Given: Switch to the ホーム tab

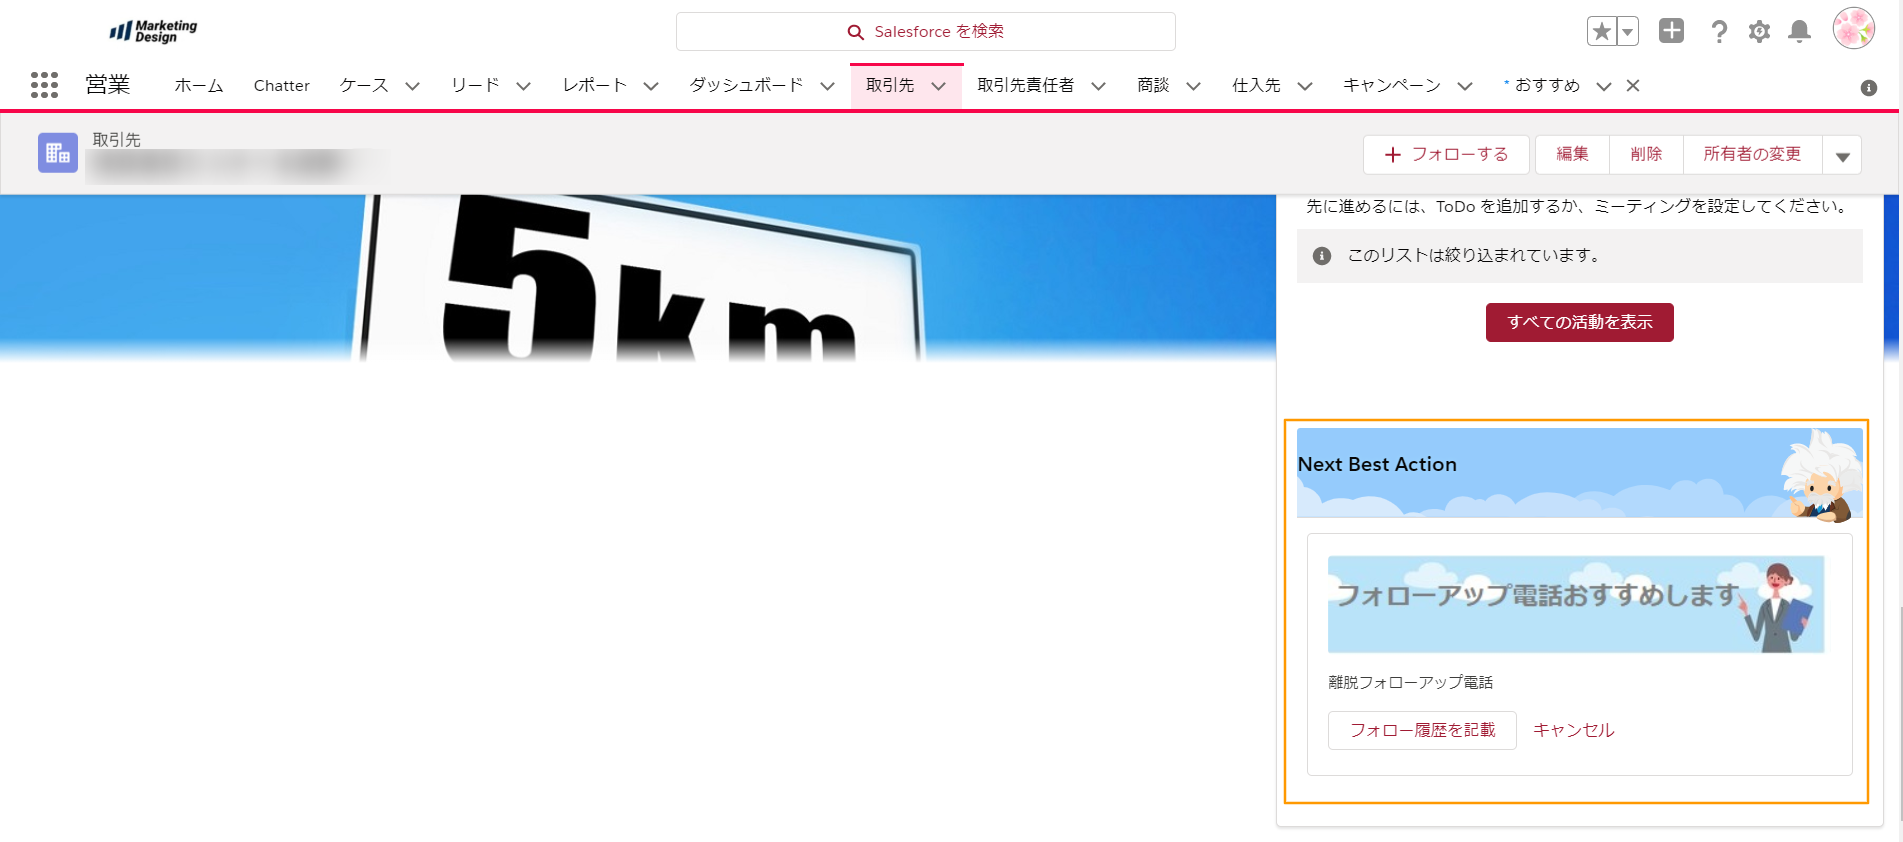Looking at the screenshot, I should 199,86.
